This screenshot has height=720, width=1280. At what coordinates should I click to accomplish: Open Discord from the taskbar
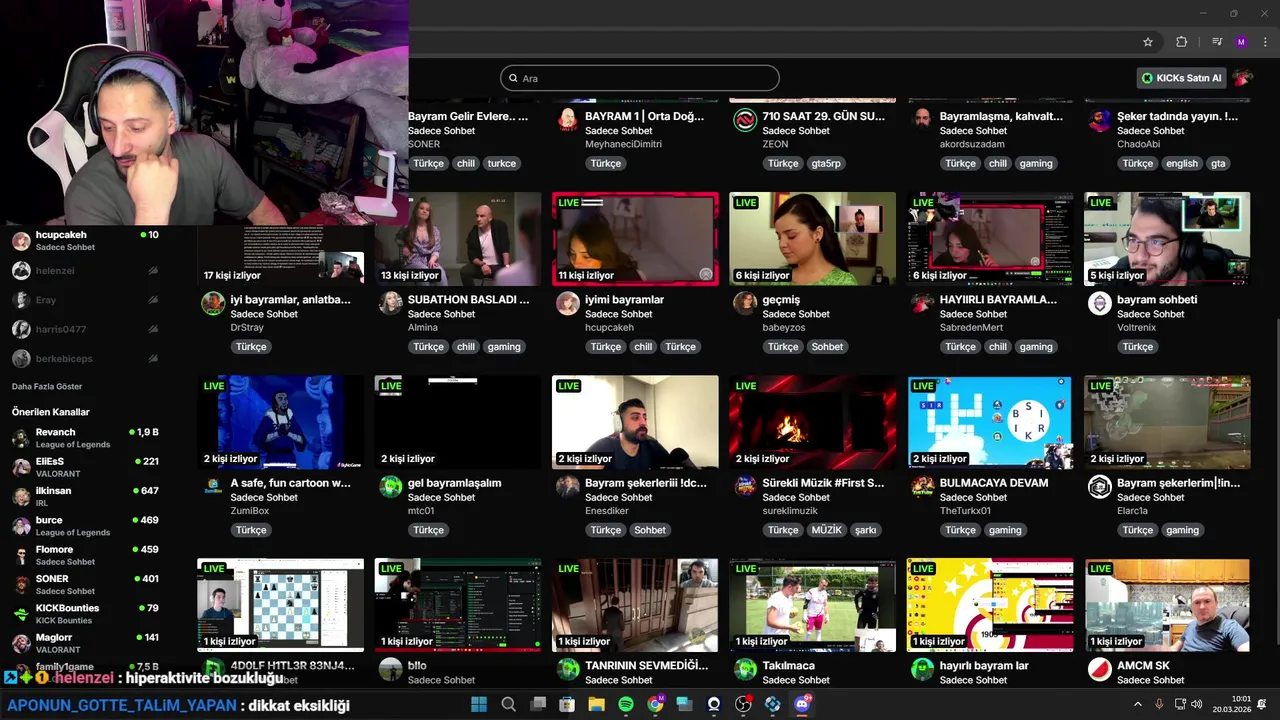[x=802, y=704]
